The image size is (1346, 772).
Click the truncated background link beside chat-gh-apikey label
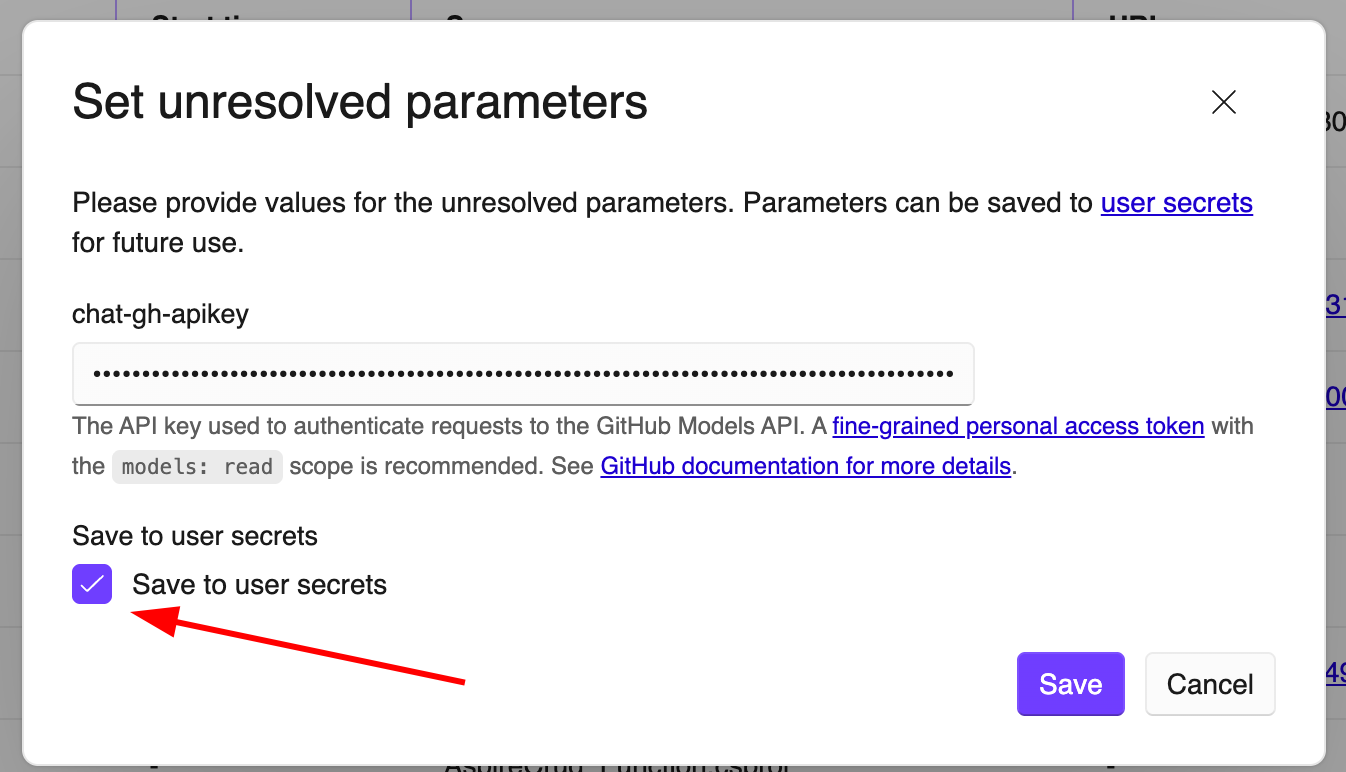pos(1335,306)
